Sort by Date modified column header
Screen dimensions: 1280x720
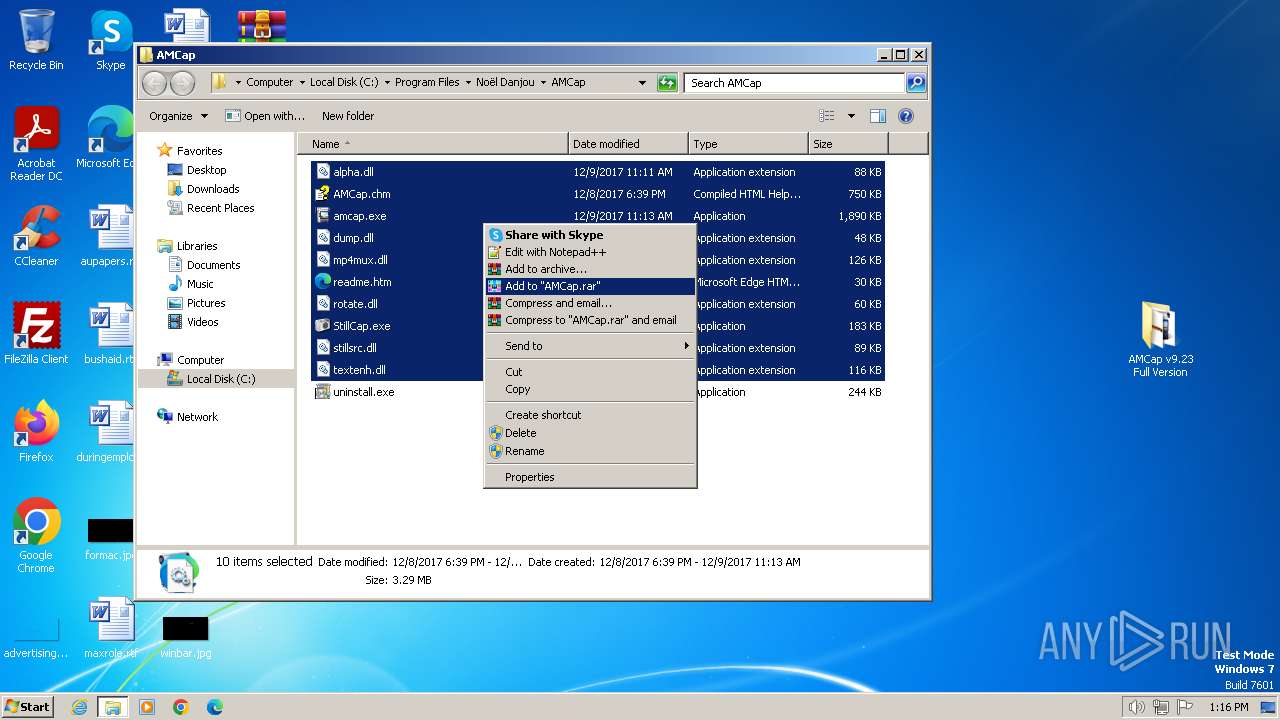pyautogui.click(x=628, y=144)
